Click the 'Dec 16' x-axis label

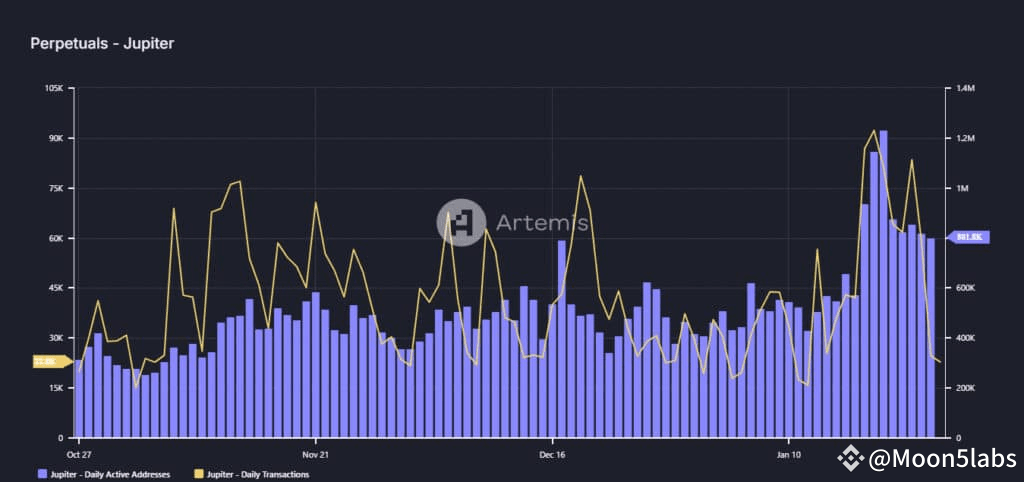coord(552,454)
